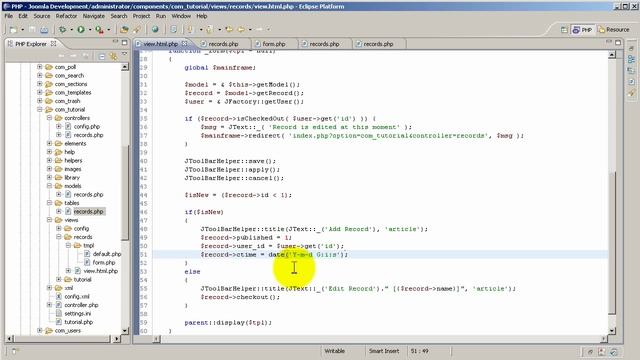Click the $record->ctime code line

[x=274, y=254]
